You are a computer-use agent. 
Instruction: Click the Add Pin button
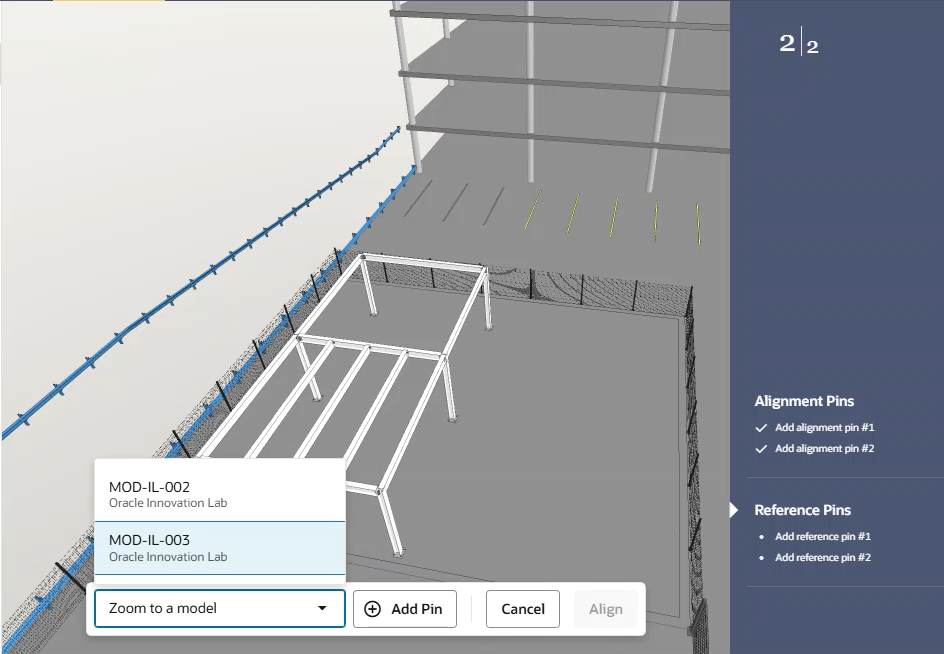click(405, 609)
